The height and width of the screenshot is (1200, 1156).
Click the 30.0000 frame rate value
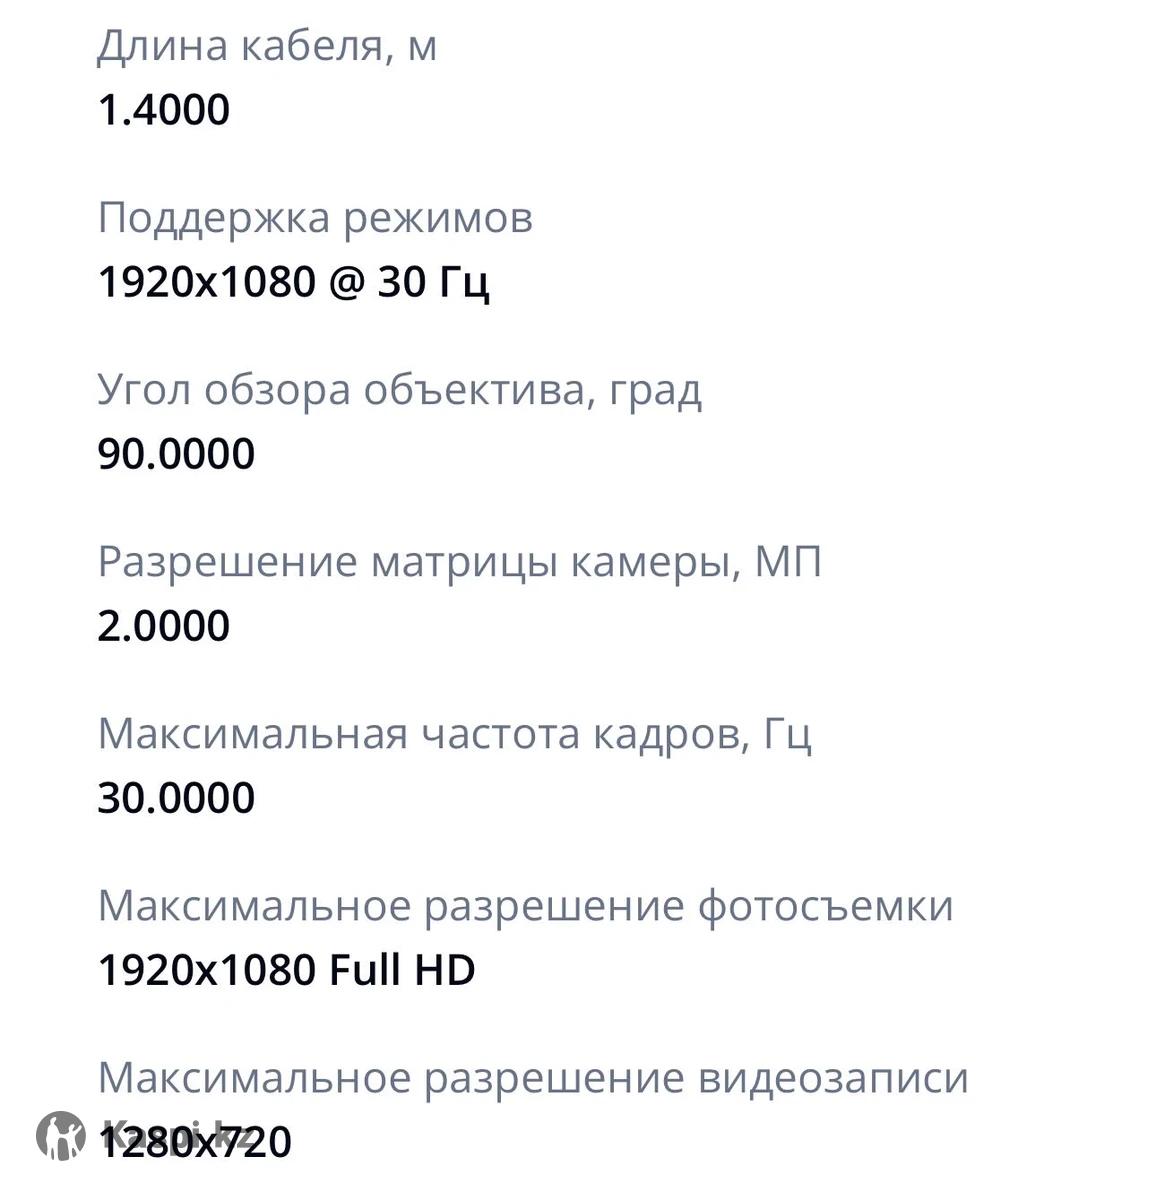[x=176, y=798]
